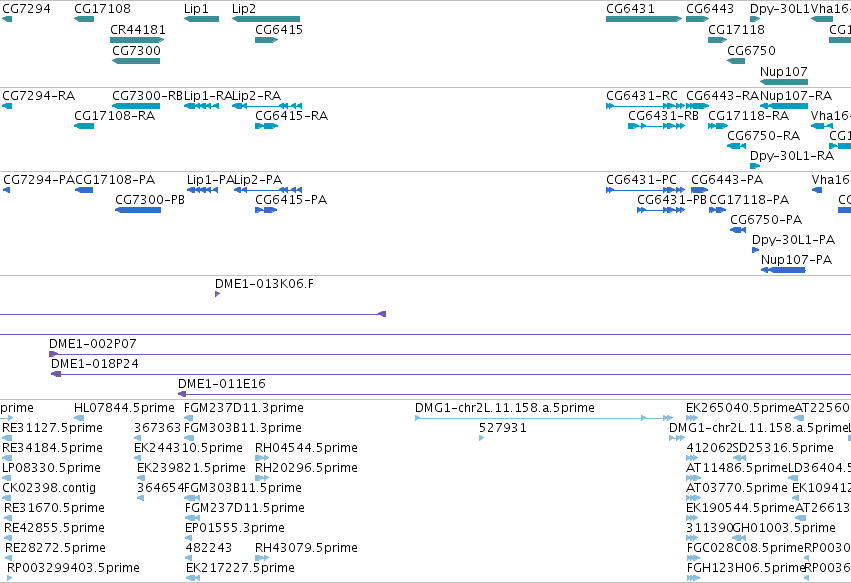The height and width of the screenshot is (583, 851).
Task: Open the CG6431-PC protein label
Action: click(x=642, y=180)
